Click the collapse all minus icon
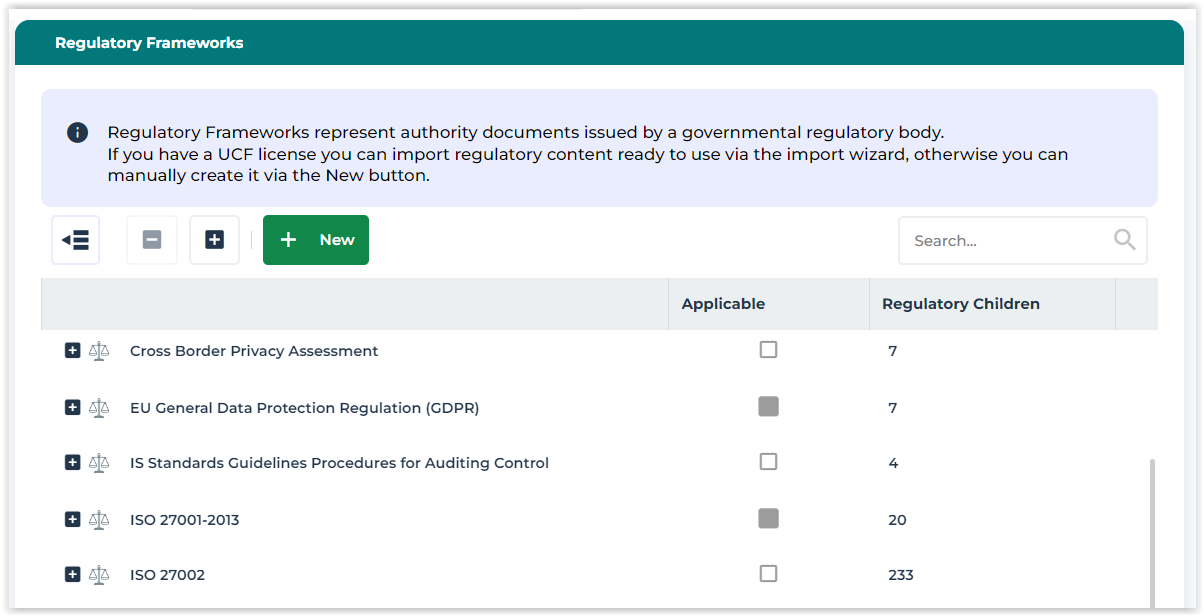The height and width of the screenshot is (616, 1204). click(x=152, y=240)
